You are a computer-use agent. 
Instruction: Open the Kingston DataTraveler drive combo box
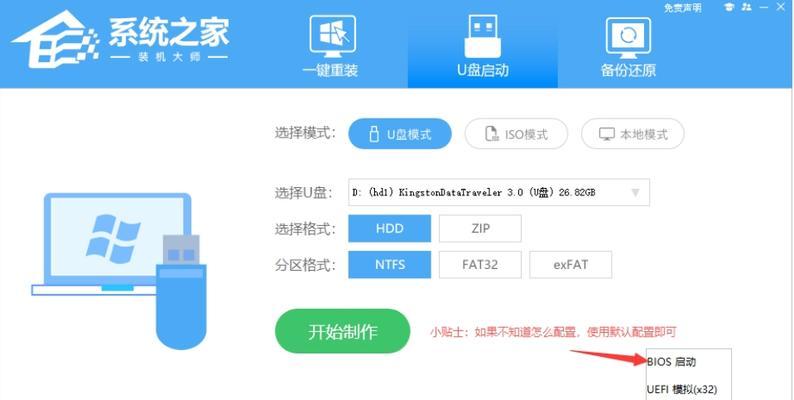(x=499, y=192)
